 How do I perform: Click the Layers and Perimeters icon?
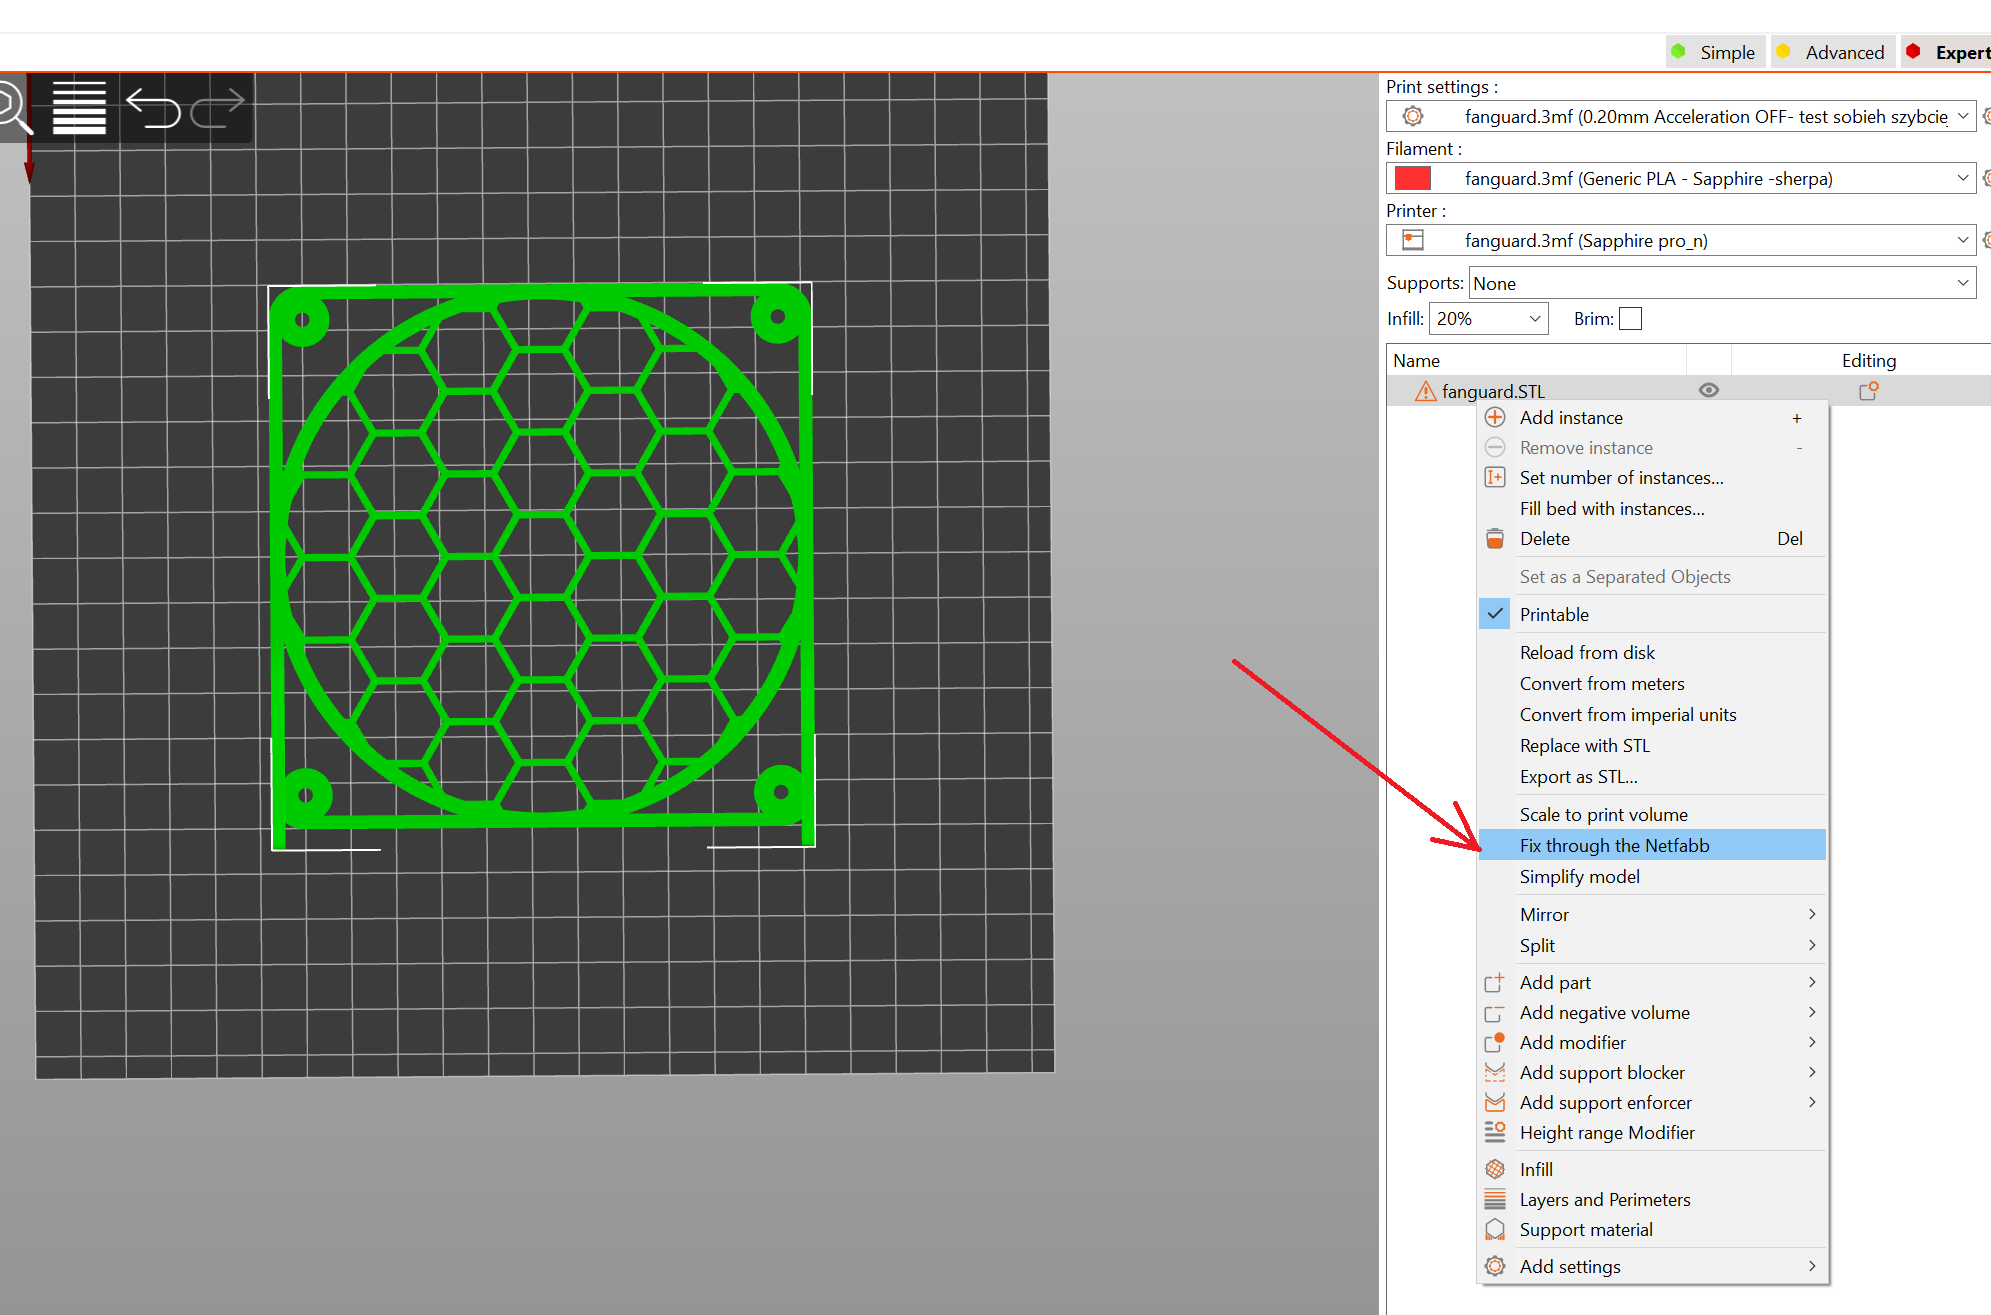click(x=1495, y=1199)
